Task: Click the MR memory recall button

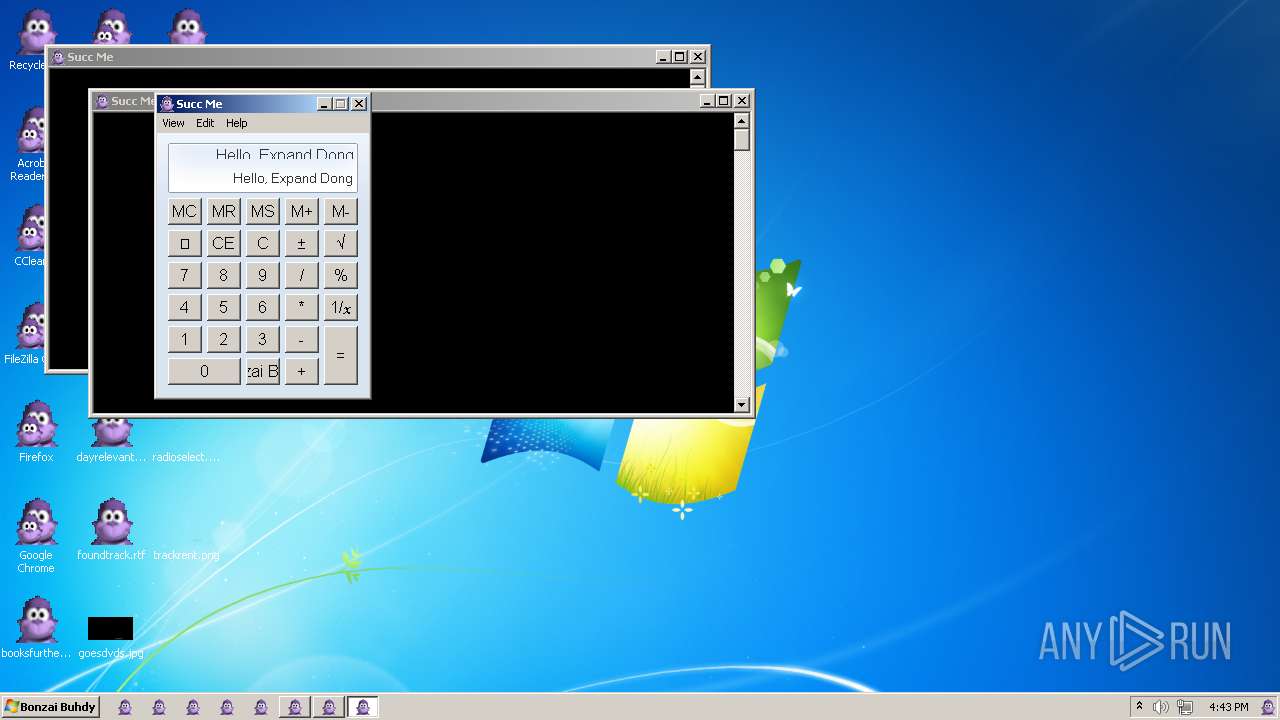Action: [x=223, y=211]
